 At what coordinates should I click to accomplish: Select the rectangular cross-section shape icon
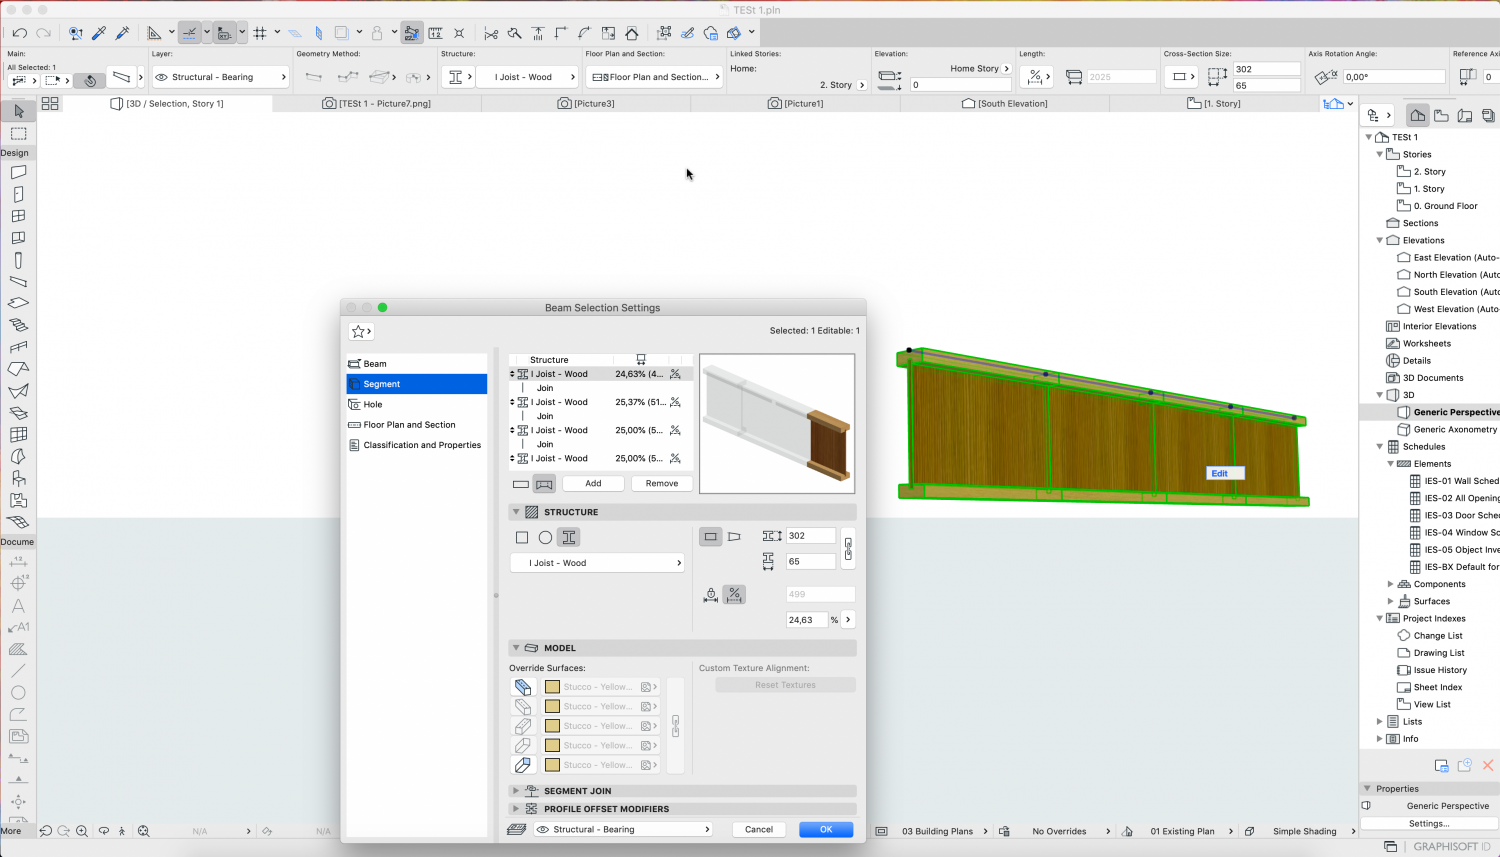coord(522,537)
